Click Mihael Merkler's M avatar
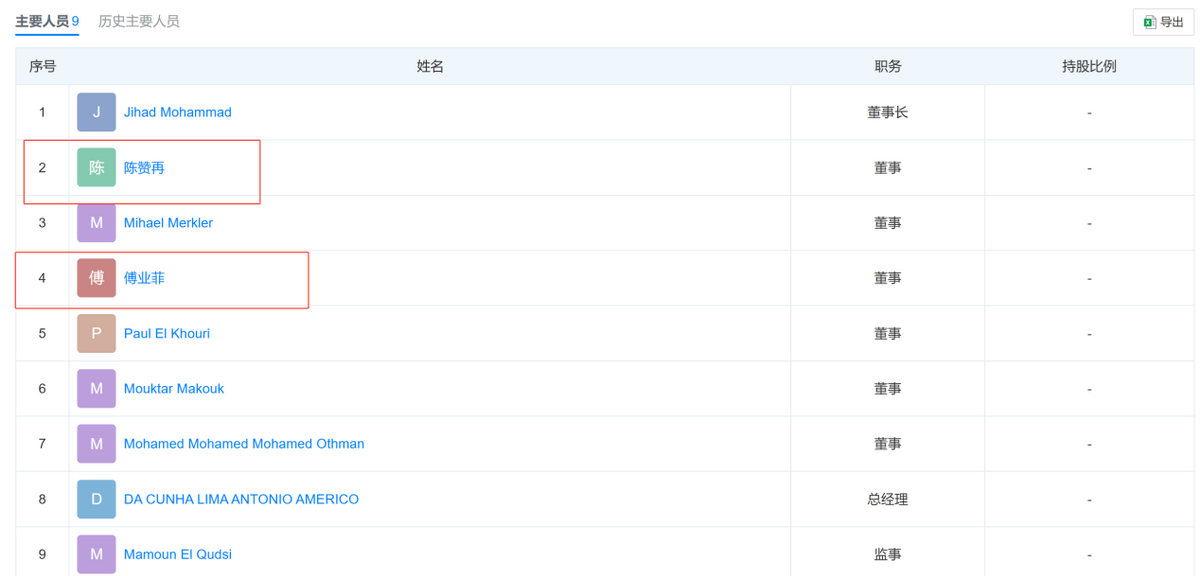Screen dimensions: 1200x576 [96, 223]
